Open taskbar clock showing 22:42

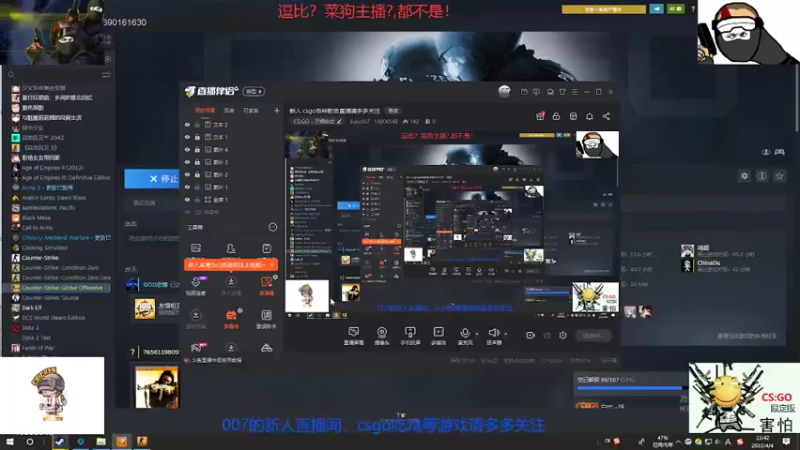click(762, 441)
